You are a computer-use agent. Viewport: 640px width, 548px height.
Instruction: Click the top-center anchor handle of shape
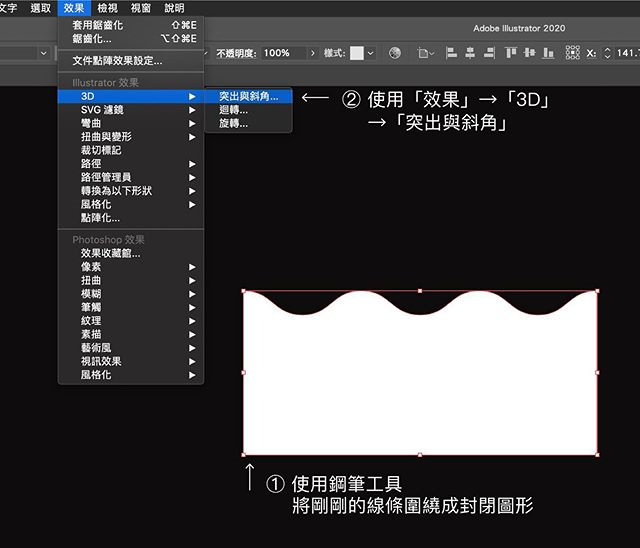tap(420, 291)
